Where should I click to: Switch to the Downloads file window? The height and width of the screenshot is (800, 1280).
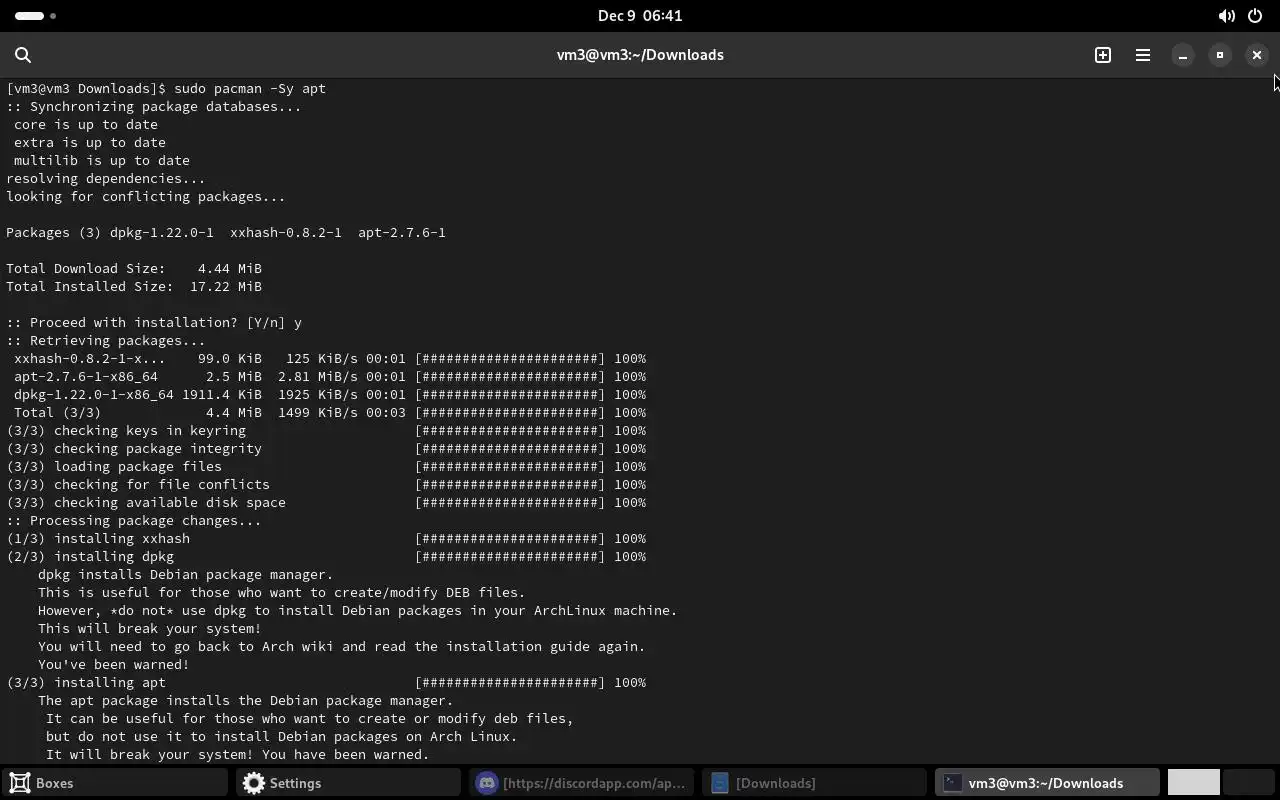click(x=815, y=783)
